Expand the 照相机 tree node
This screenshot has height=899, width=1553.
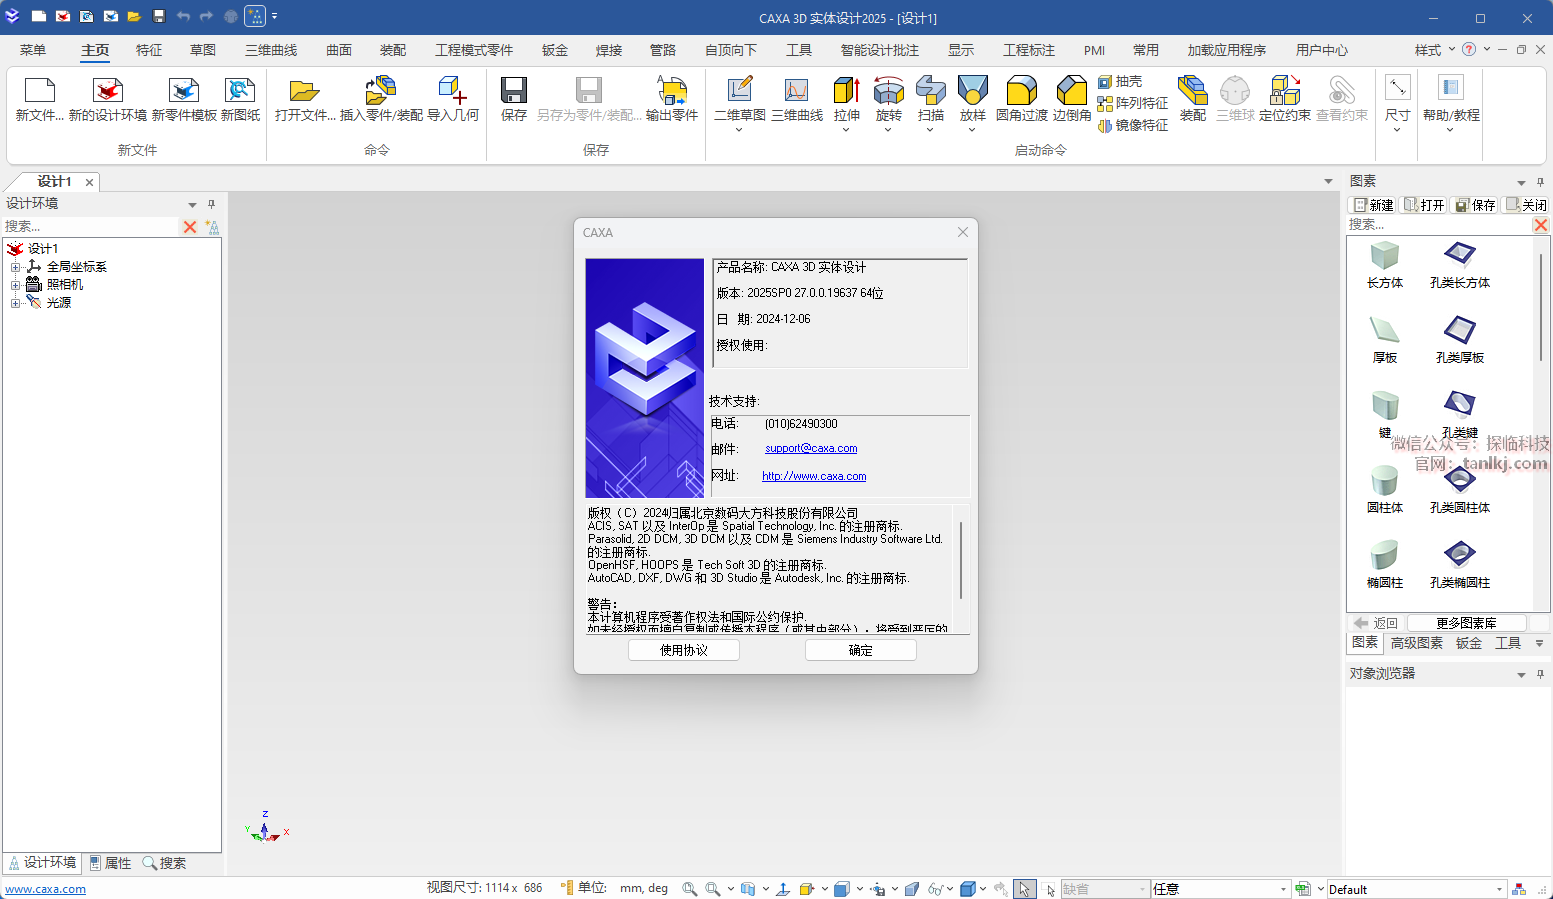[15, 285]
